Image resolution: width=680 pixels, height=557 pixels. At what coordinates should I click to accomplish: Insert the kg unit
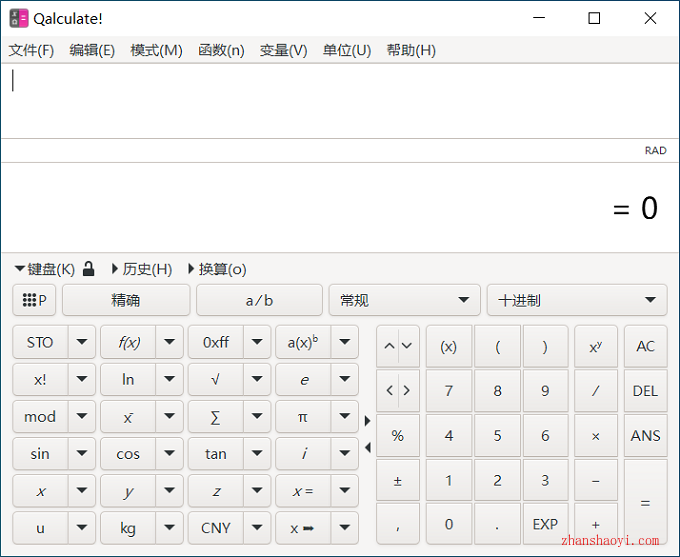click(128, 528)
